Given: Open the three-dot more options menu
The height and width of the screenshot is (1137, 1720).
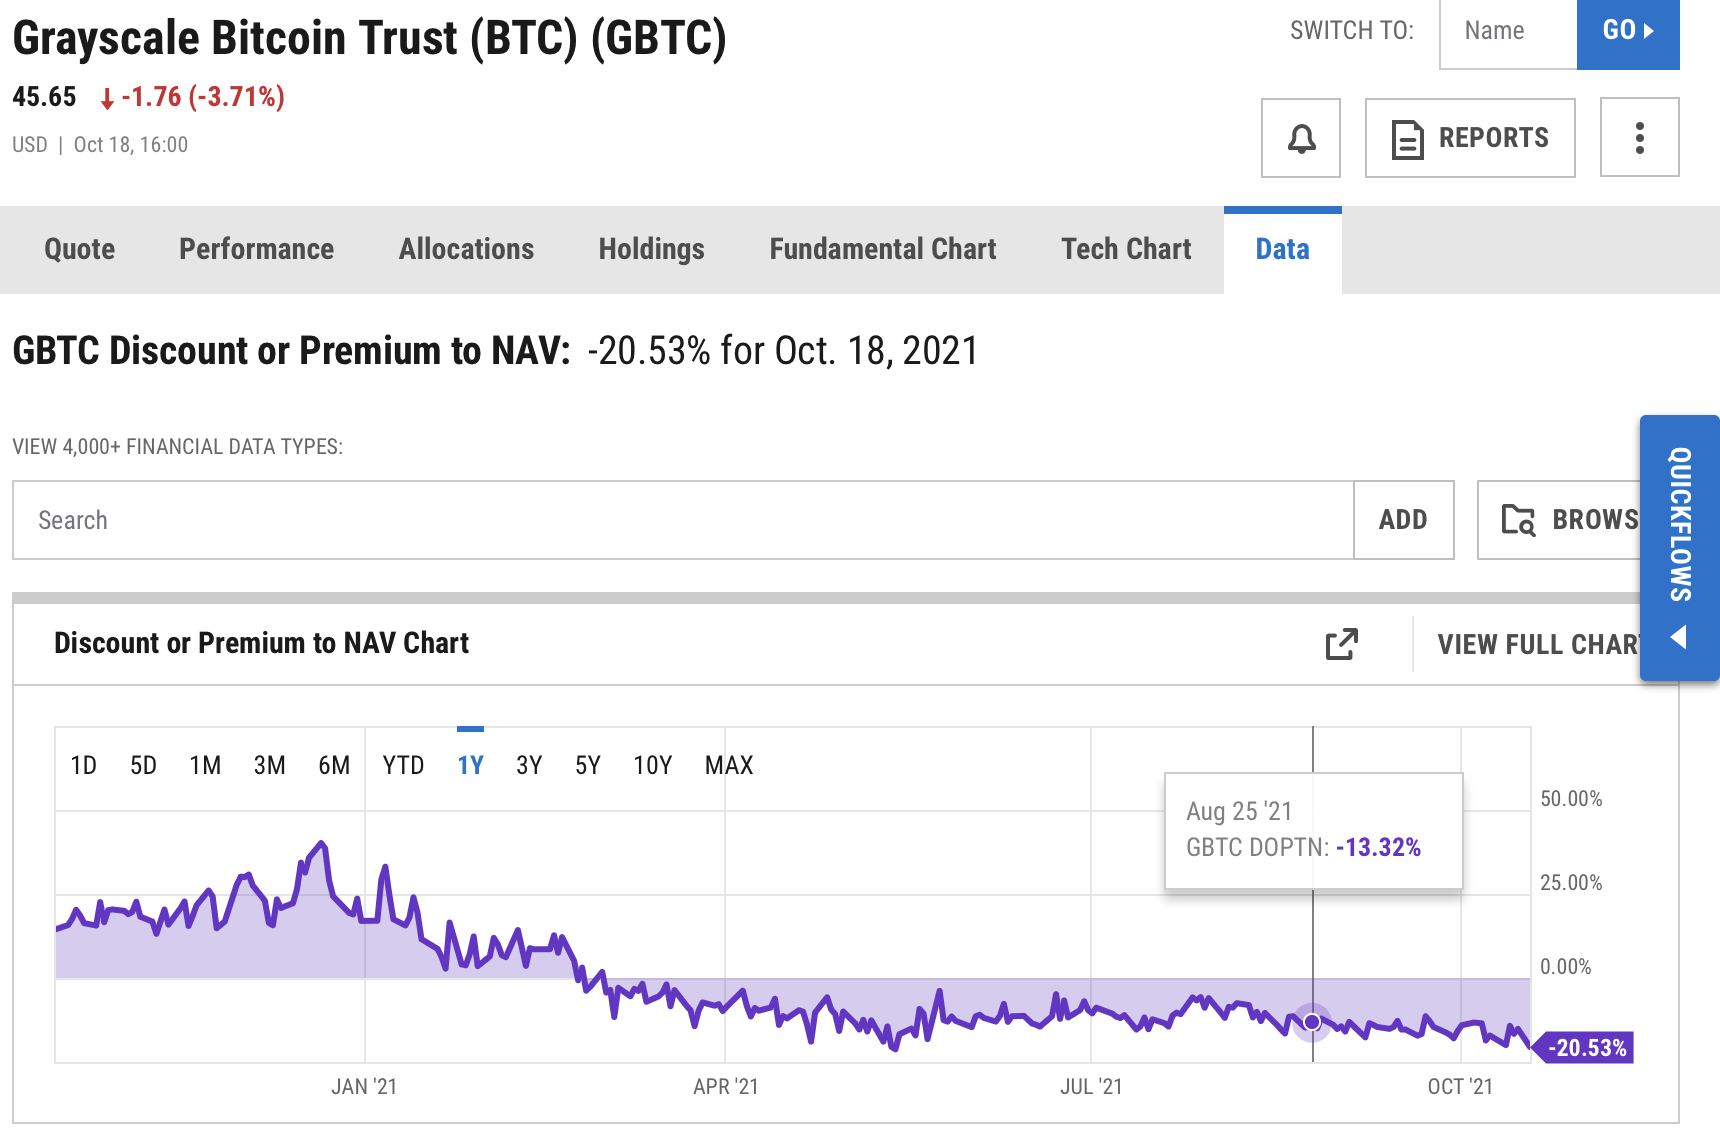Looking at the screenshot, I should pyautogui.click(x=1639, y=138).
